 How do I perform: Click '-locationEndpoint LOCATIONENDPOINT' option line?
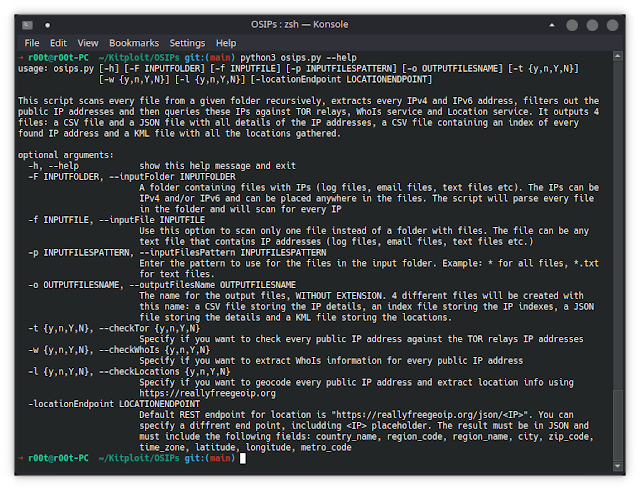tap(114, 404)
